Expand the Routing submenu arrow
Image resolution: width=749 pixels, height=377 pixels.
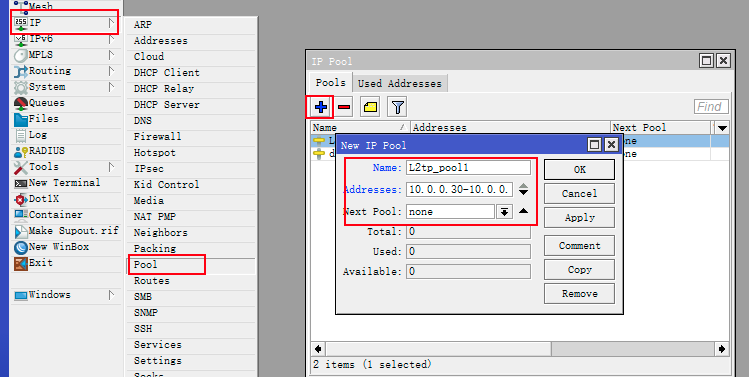111,71
